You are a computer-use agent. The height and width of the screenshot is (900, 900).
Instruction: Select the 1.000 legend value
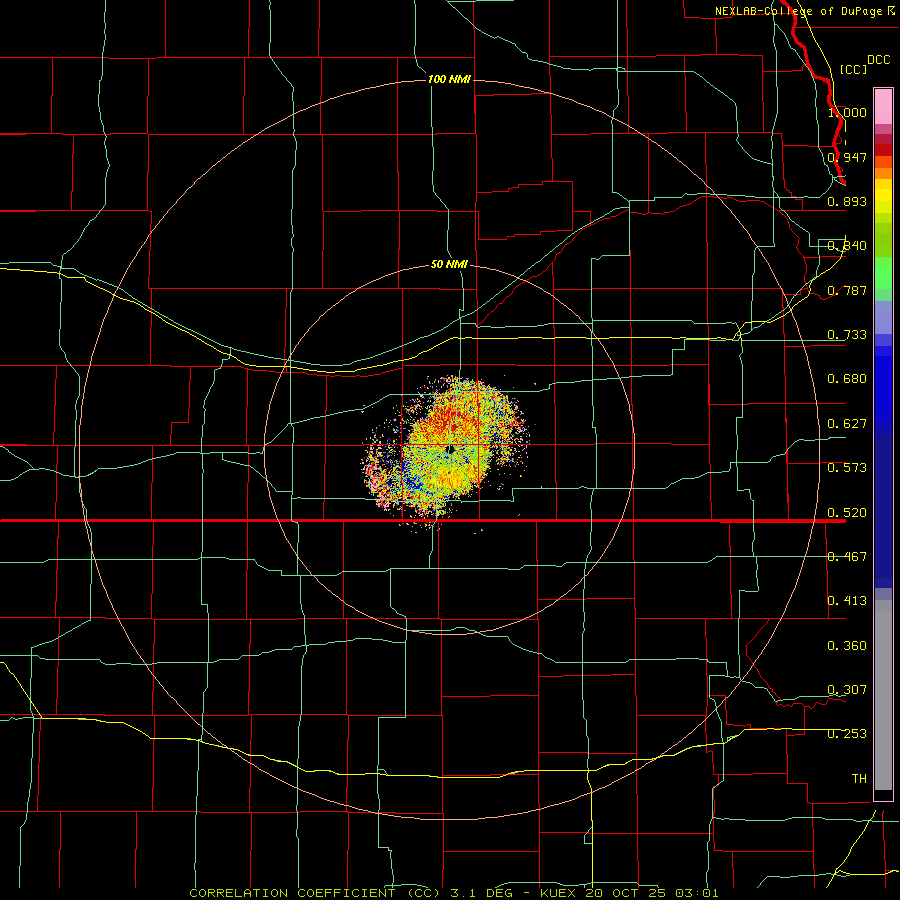coord(847,112)
